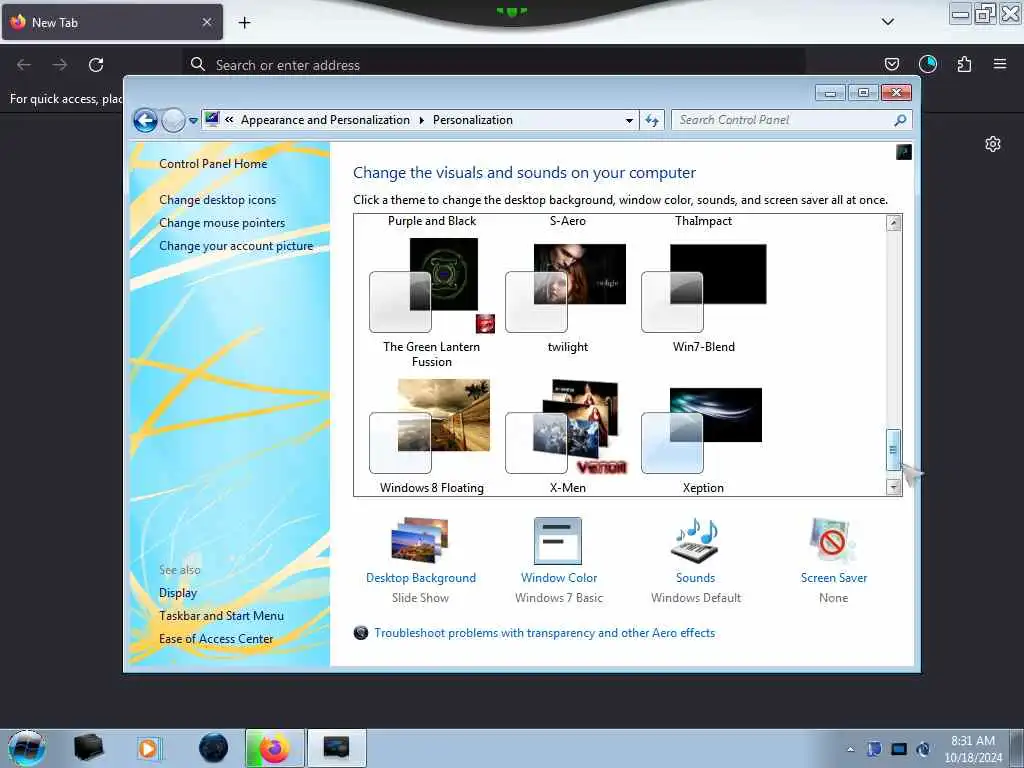Click Firefox forward navigation arrow
Screen dimensions: 1024x768
pyautogui.click(x=60, y=65)
